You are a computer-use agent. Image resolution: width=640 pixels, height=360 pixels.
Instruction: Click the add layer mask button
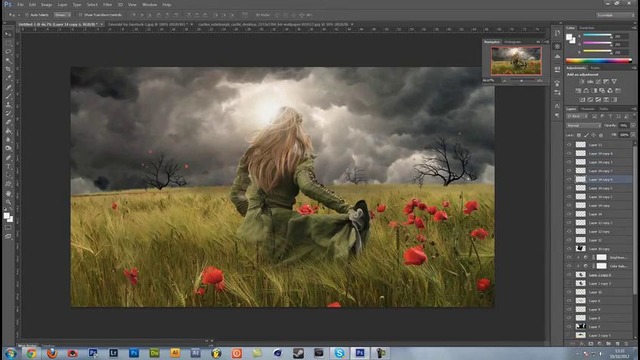pos(591,344)
